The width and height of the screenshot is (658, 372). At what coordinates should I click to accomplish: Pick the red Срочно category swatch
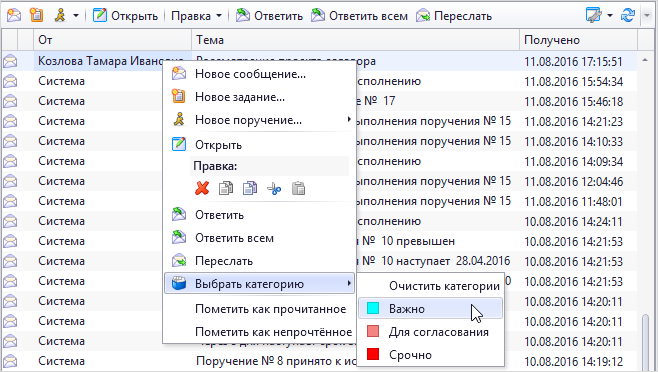coord(373,354)
